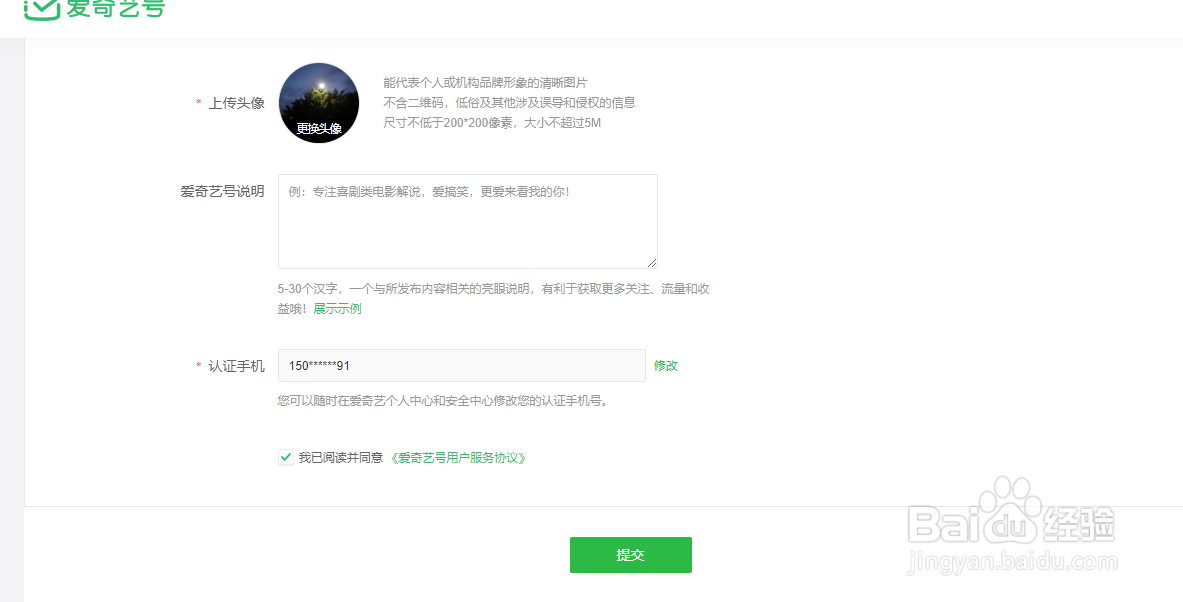This screenshot has height=602, width=1183.
Task: Click the 认证手机 label text
Action: coord(237,366)
